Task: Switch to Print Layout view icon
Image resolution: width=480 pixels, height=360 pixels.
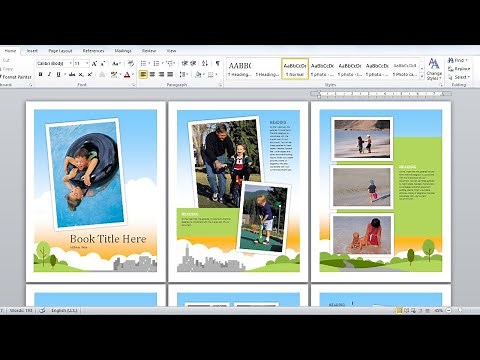Action: point(399,310)
